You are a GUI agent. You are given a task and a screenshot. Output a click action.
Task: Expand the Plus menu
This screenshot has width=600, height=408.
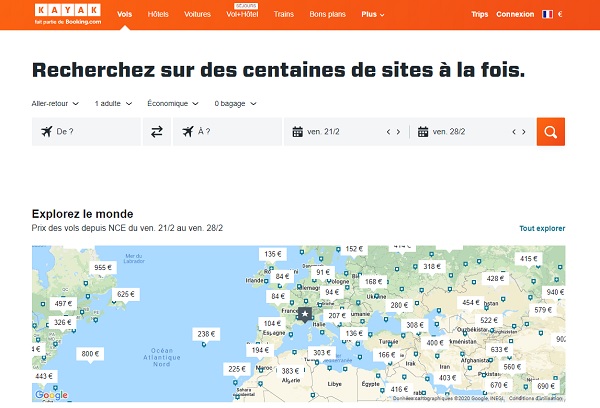click(373, 15)
